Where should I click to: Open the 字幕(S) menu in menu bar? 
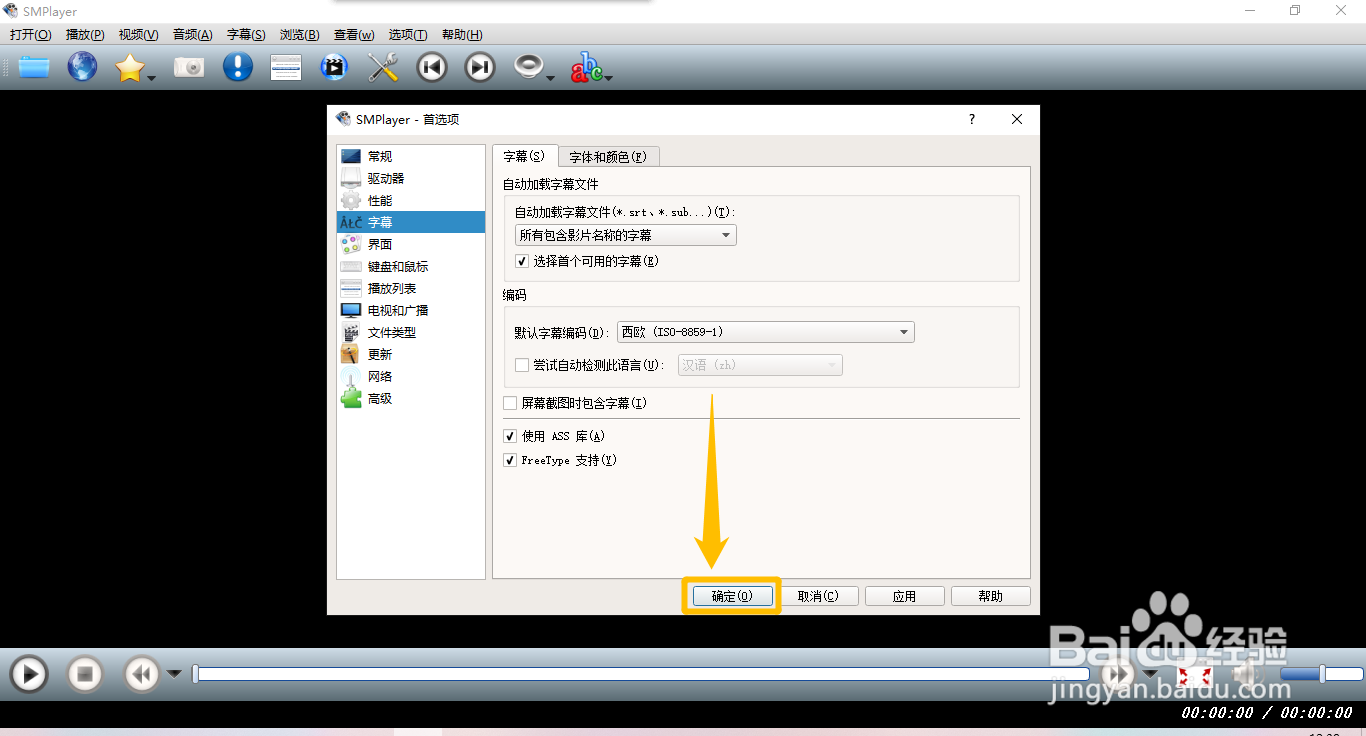coord(246,35)
